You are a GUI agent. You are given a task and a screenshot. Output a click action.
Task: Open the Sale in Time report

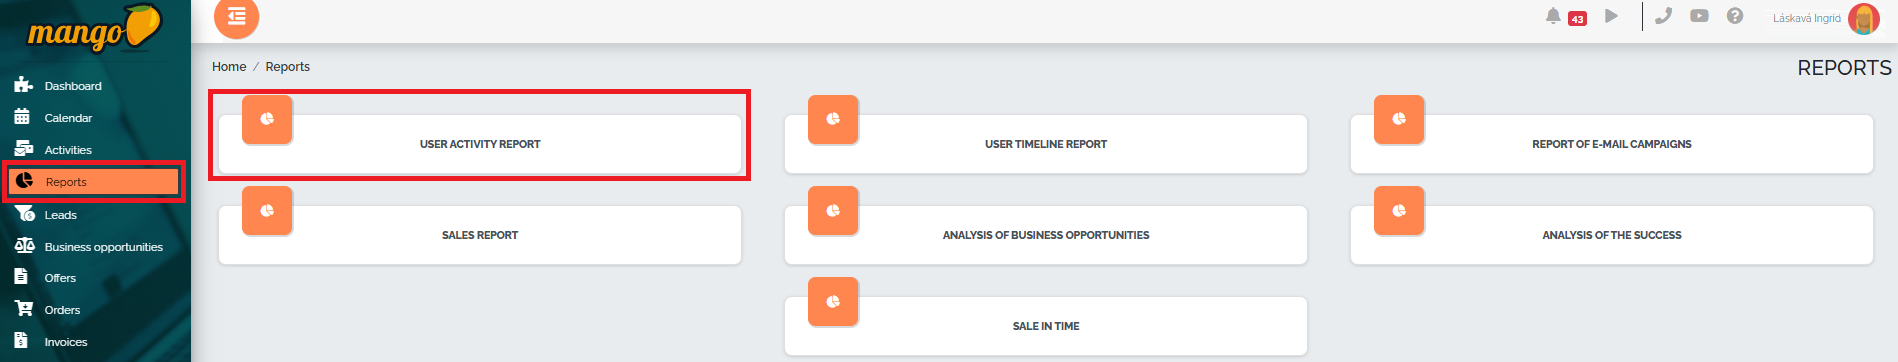pyautogui.click(x=1046, y=326)
